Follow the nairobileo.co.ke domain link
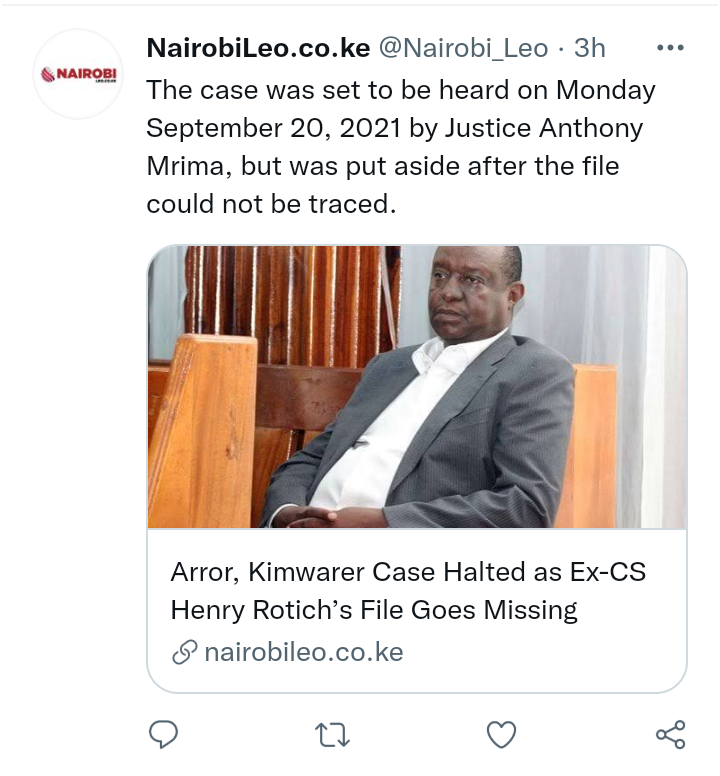 304,652
